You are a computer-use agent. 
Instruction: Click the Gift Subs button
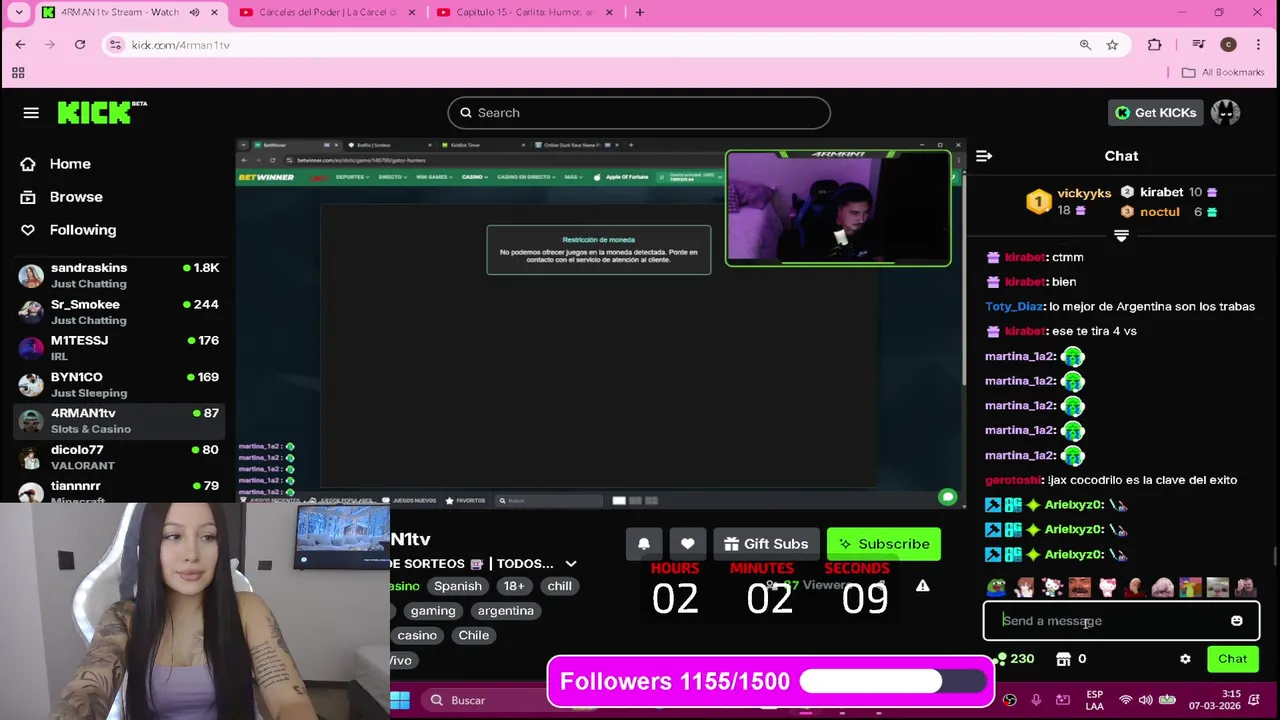point(766,544)
